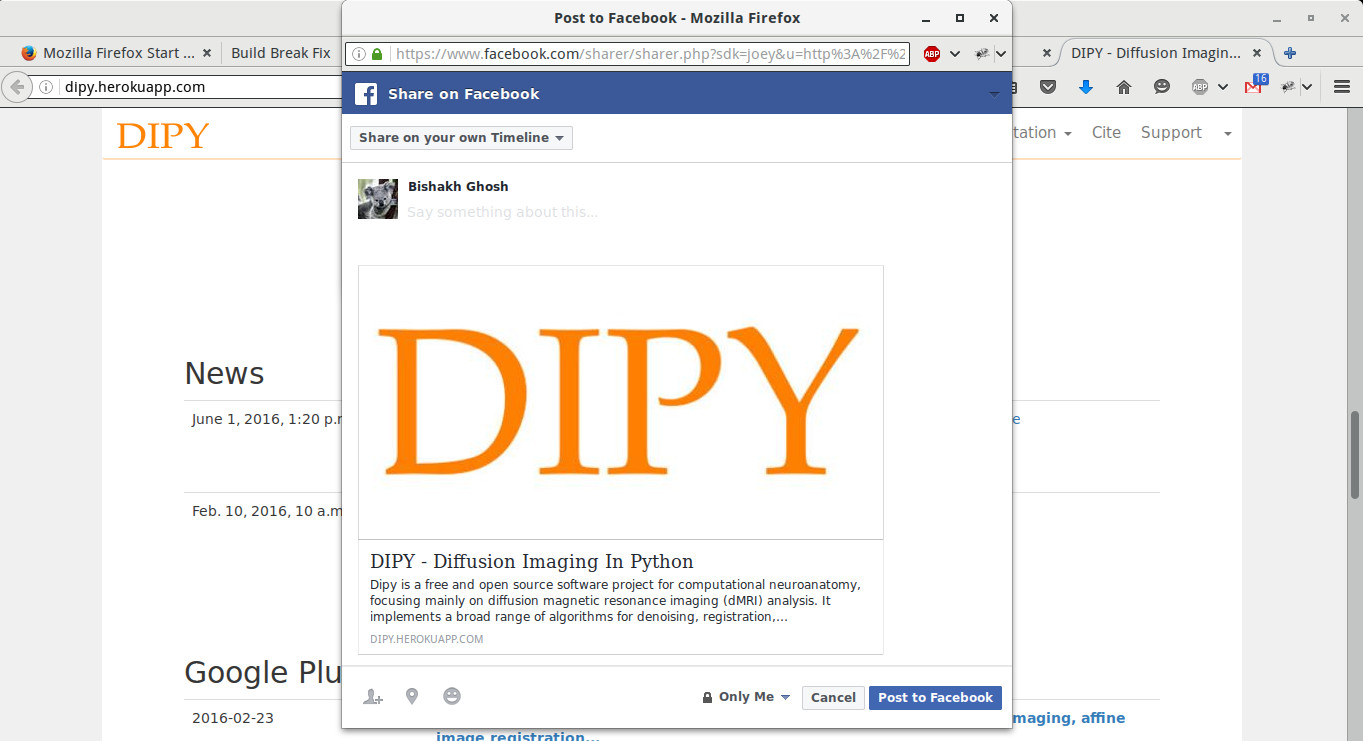The image size is (1363, 741).
Task: Open a new tab with plus button
Action: pos(1290,53)
